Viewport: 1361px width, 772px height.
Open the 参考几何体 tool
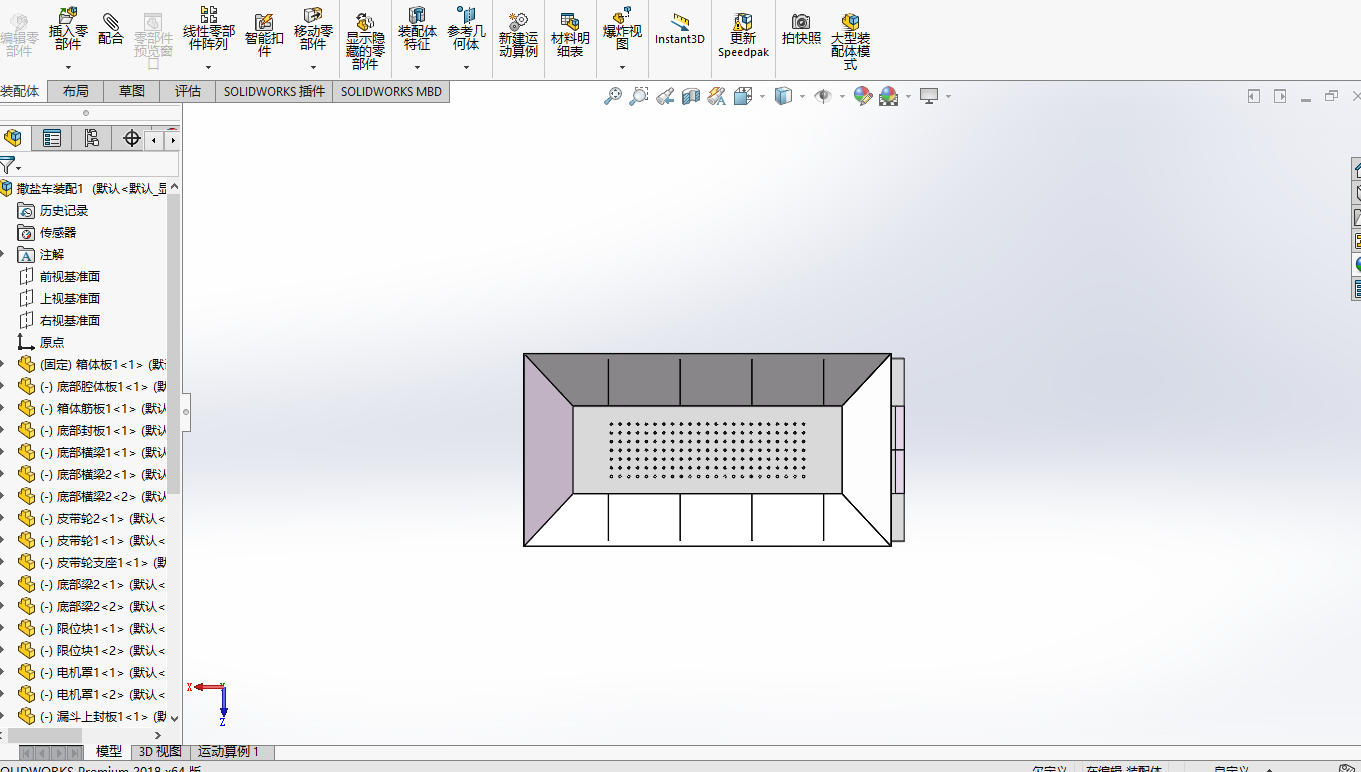click(x=466, y=28)
